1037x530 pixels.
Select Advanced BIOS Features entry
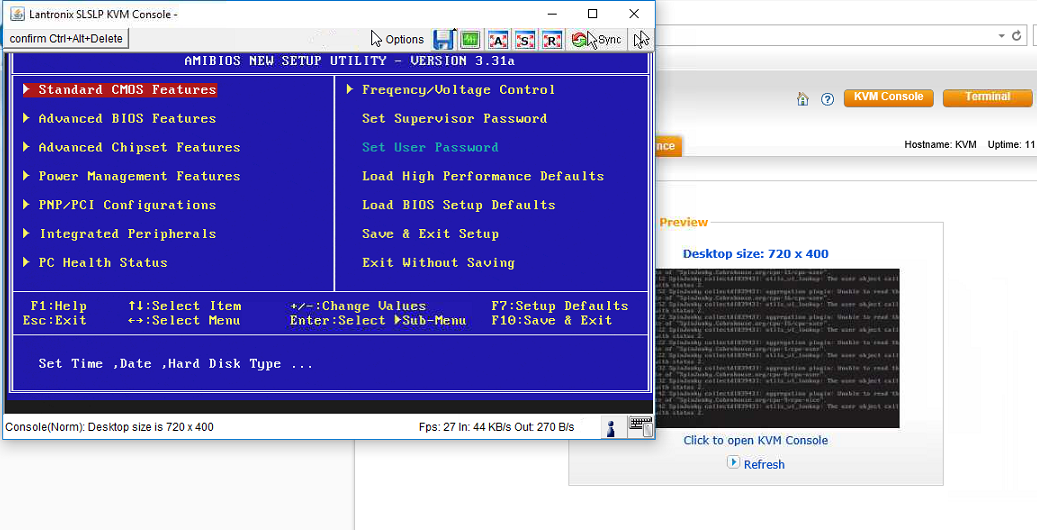127,118
